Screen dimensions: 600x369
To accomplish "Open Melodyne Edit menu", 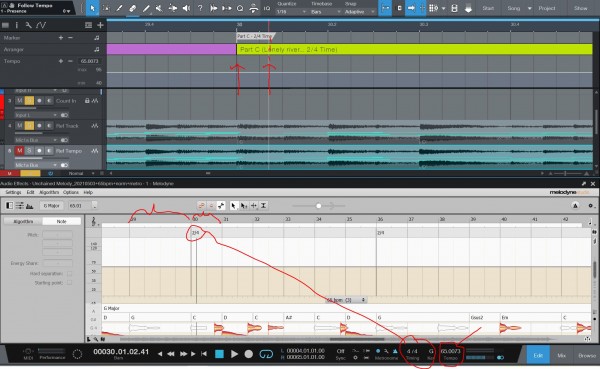I will 30,193.
